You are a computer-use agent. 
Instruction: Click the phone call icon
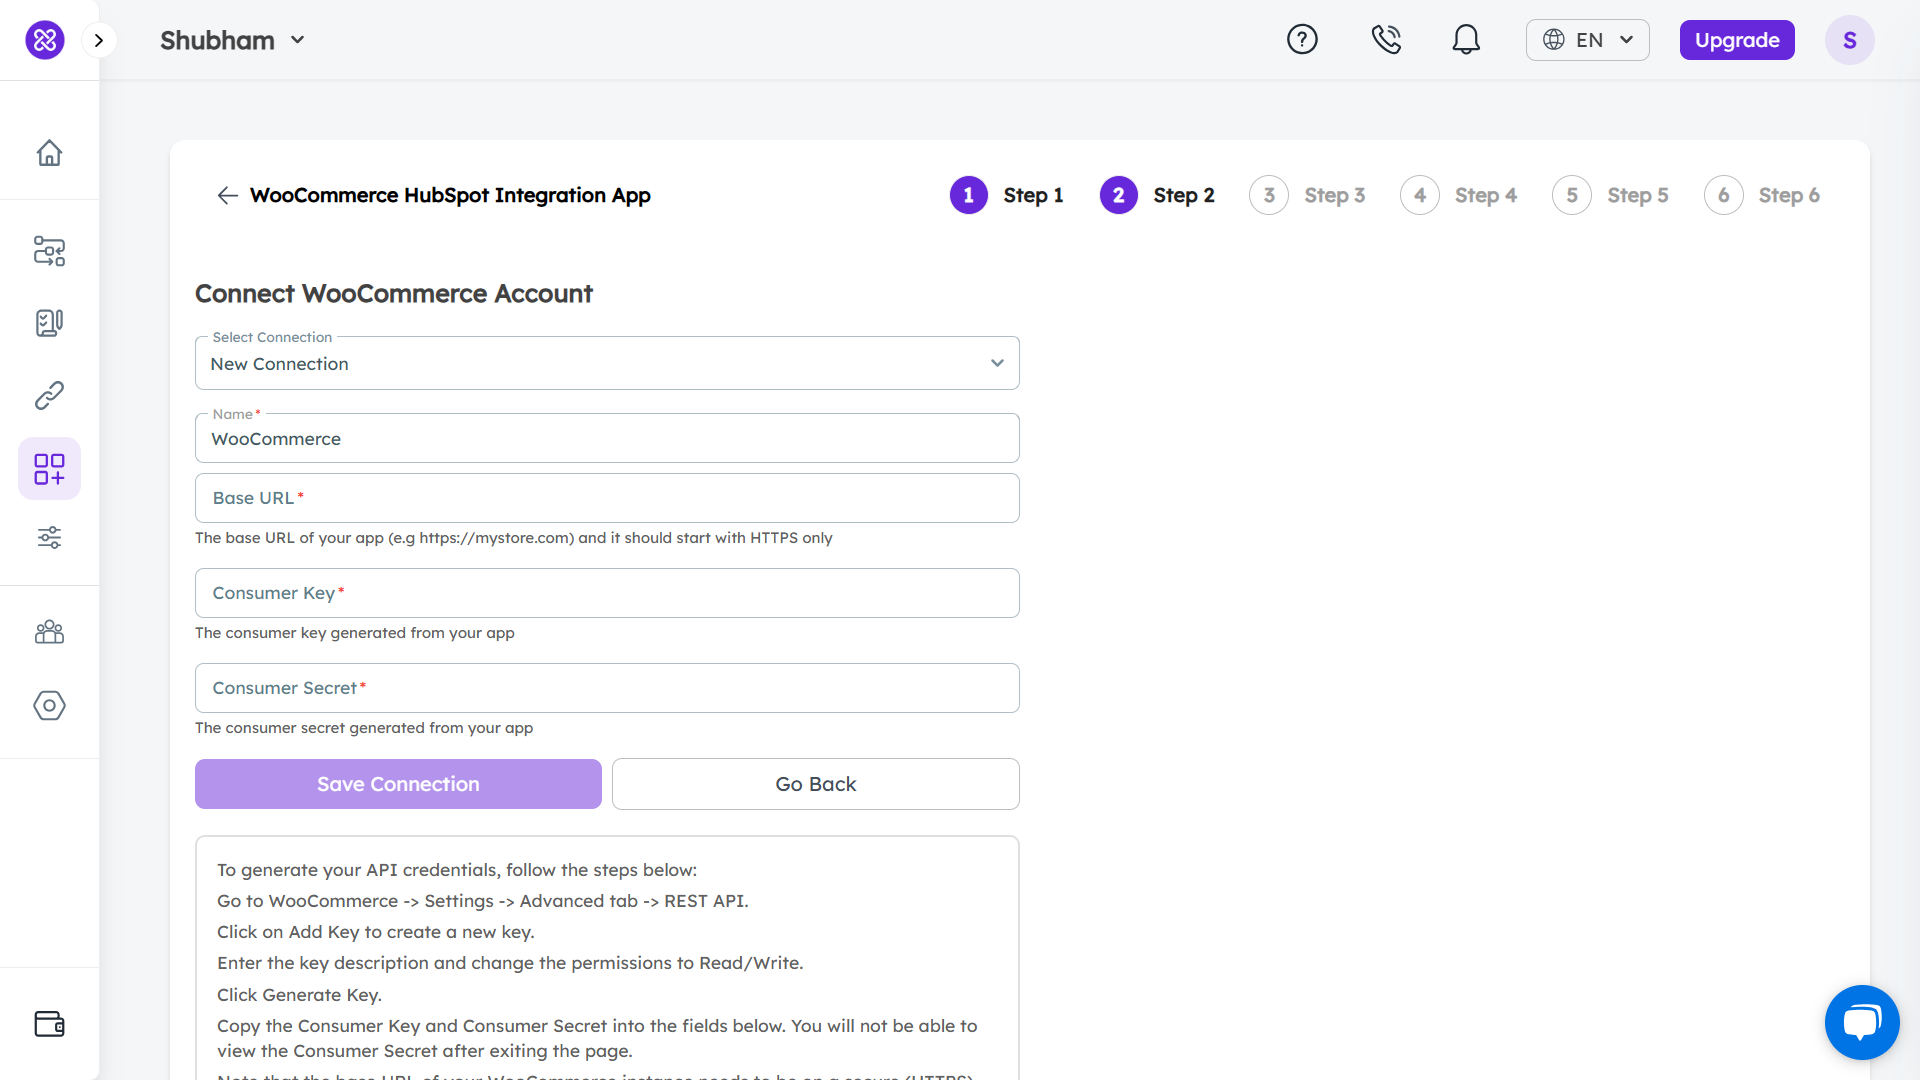tap(1386, 40)
